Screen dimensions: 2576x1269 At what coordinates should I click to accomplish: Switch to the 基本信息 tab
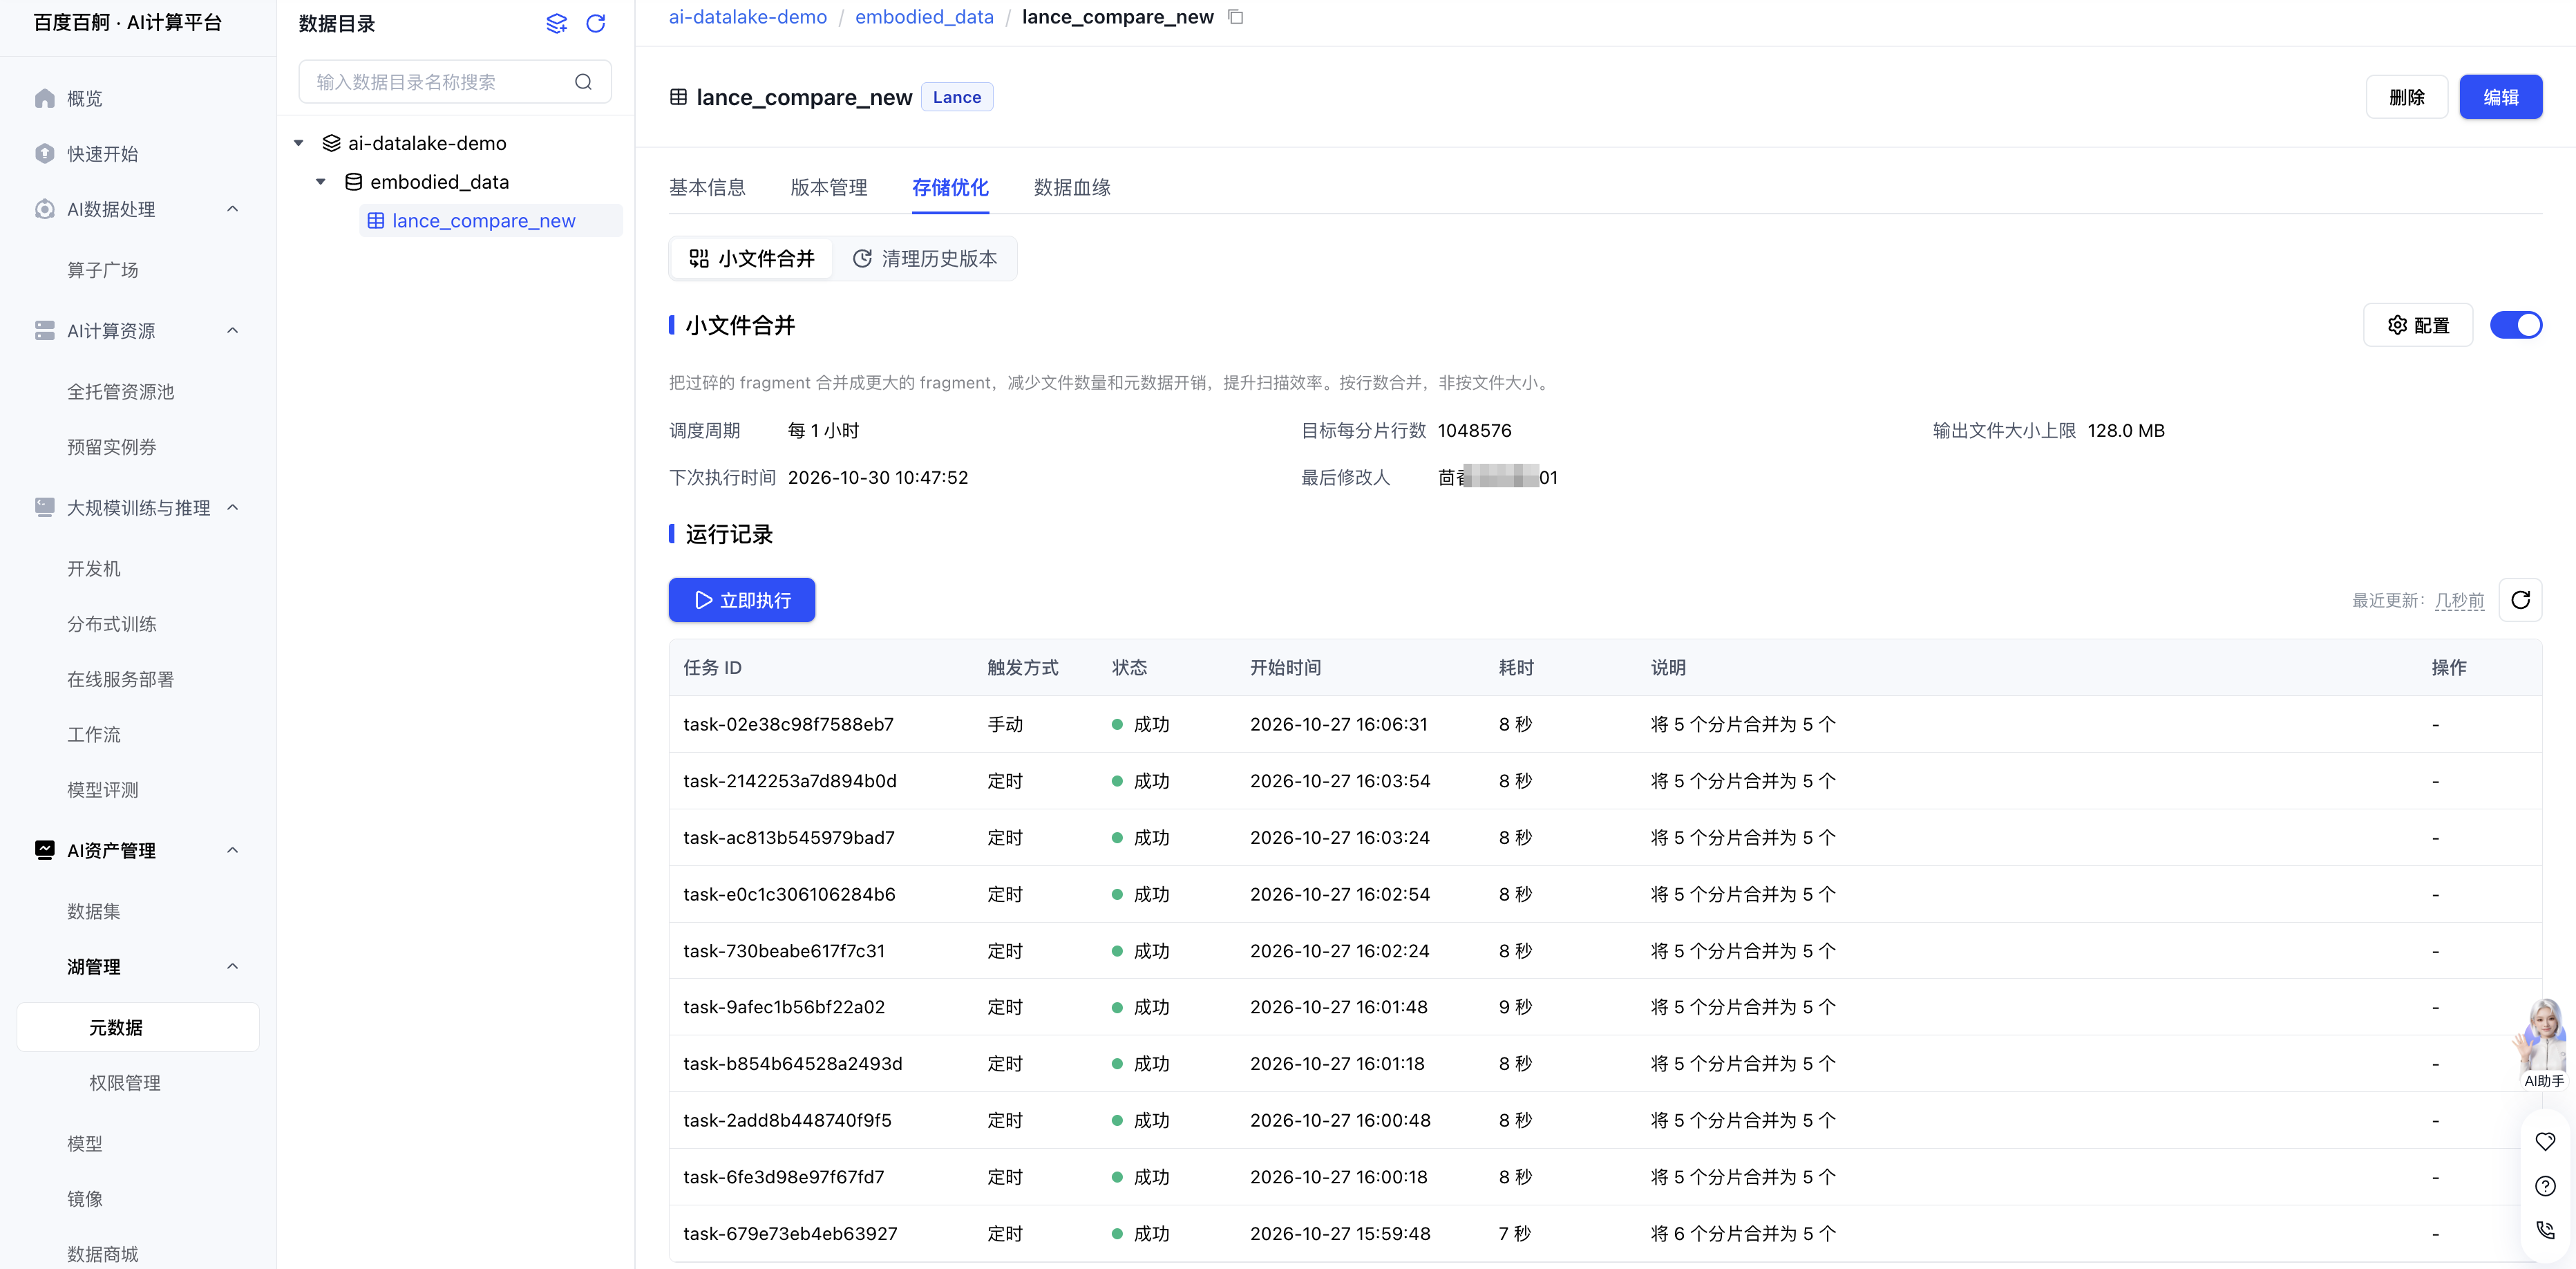click(707, 187)
